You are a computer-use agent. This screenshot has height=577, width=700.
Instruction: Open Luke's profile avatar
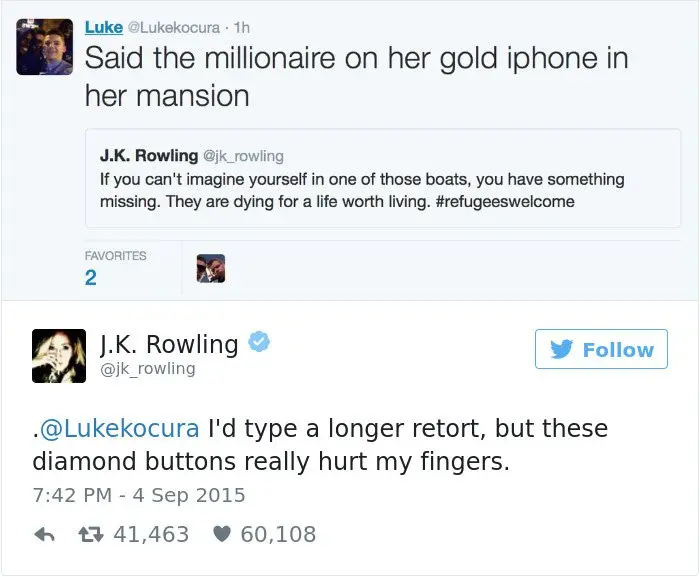point(44,46)
